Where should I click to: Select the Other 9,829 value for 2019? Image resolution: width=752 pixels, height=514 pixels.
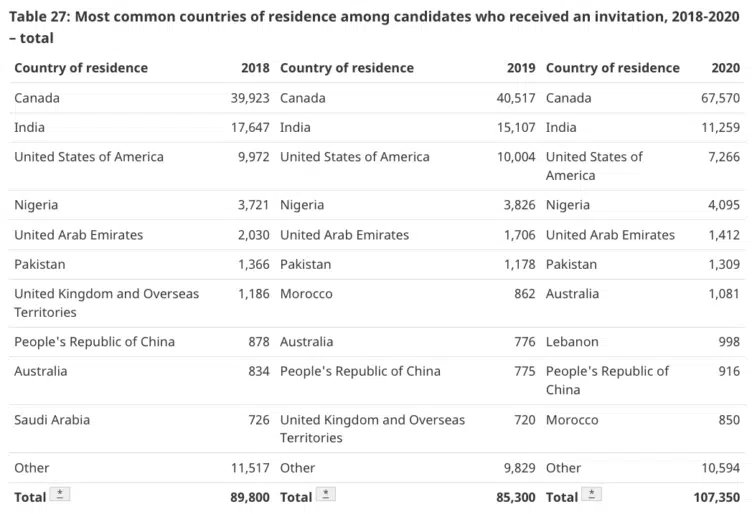(x=519, y=467)
